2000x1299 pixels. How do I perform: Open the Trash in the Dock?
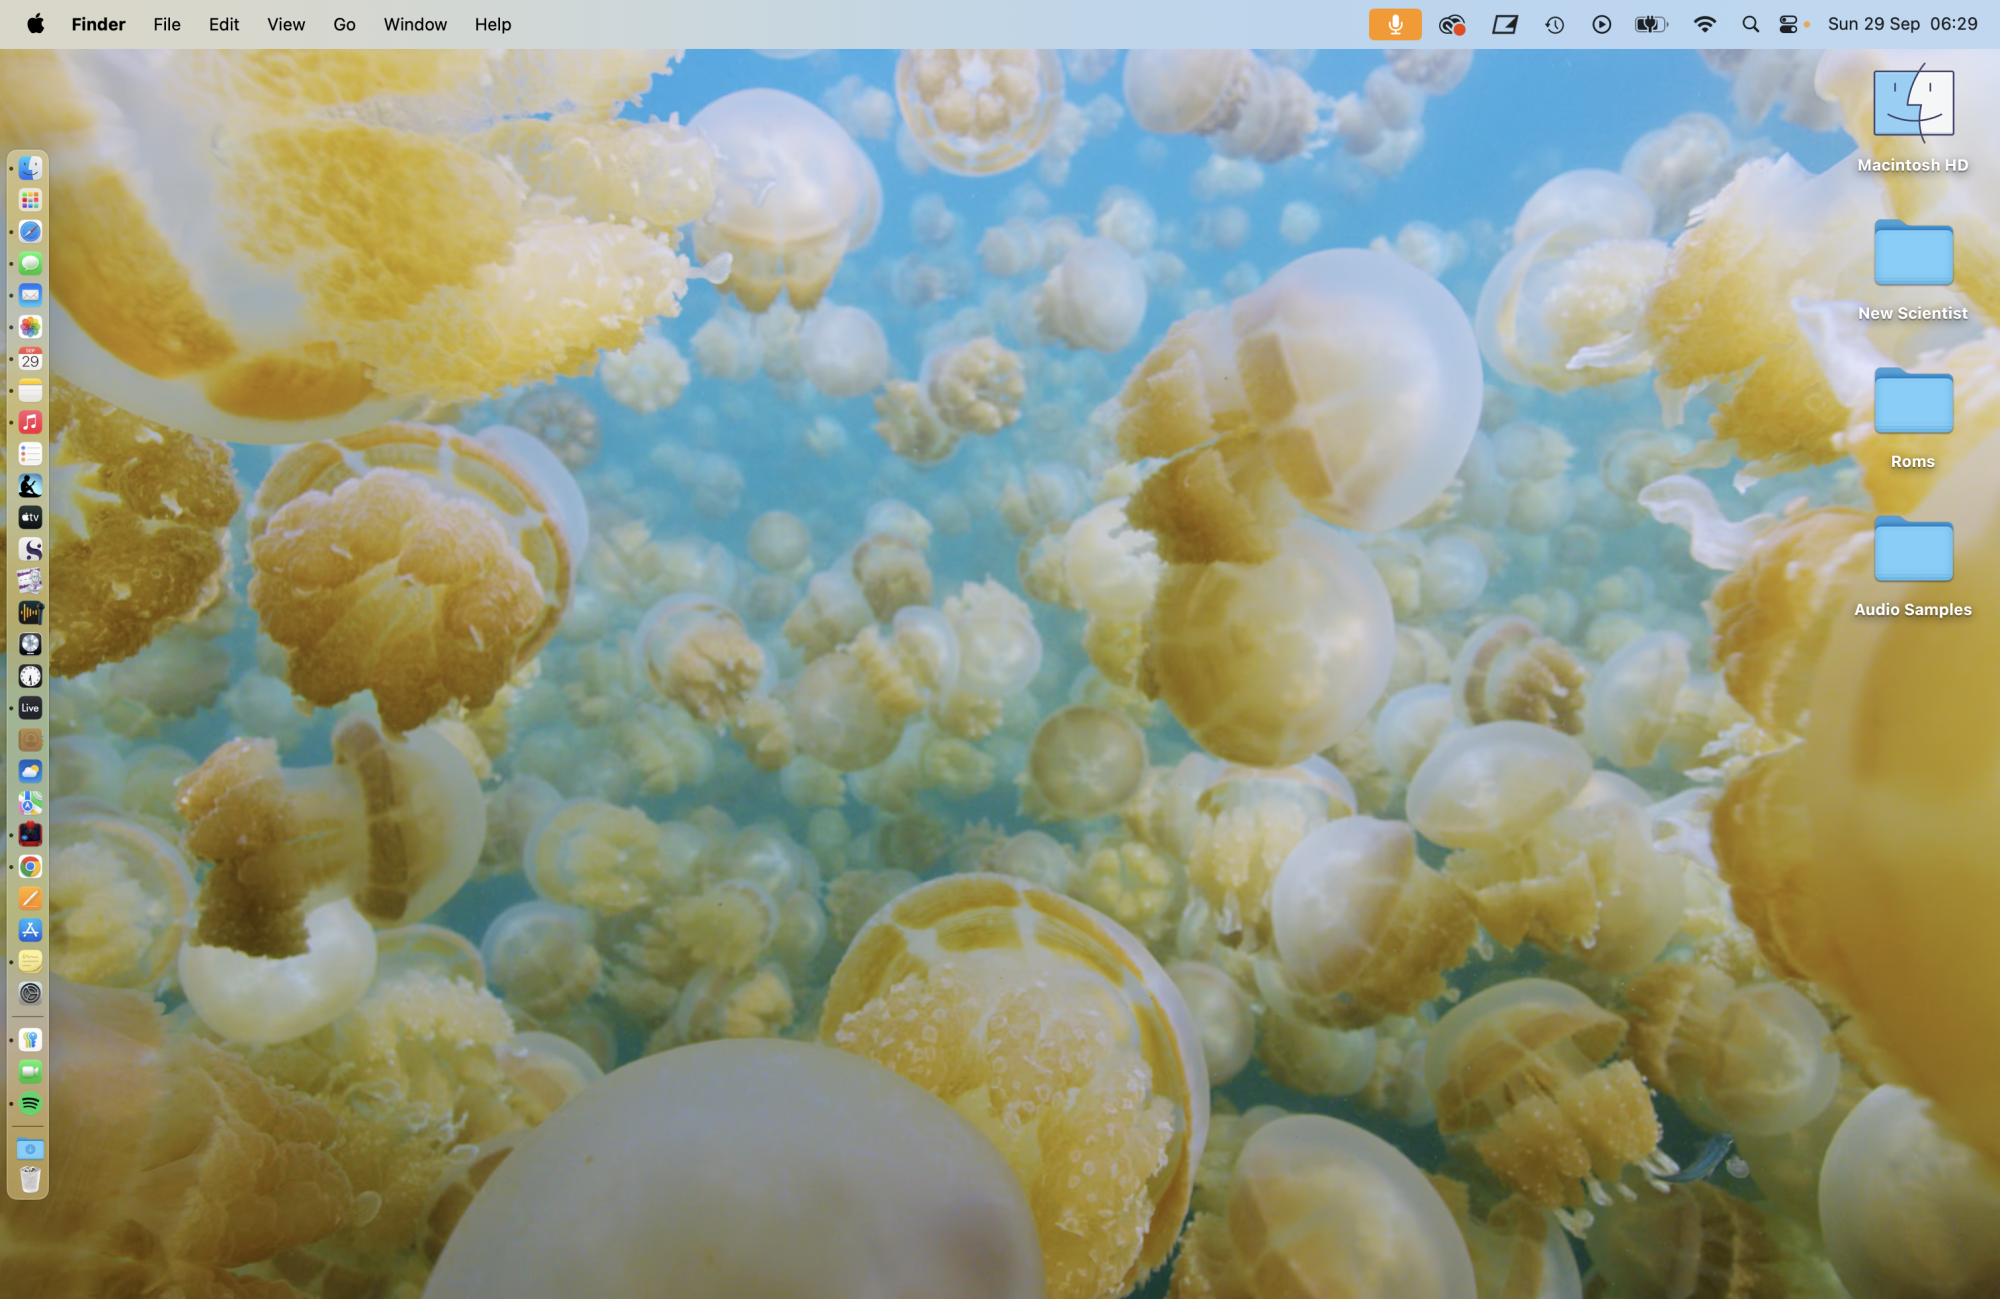point(30,1180)
